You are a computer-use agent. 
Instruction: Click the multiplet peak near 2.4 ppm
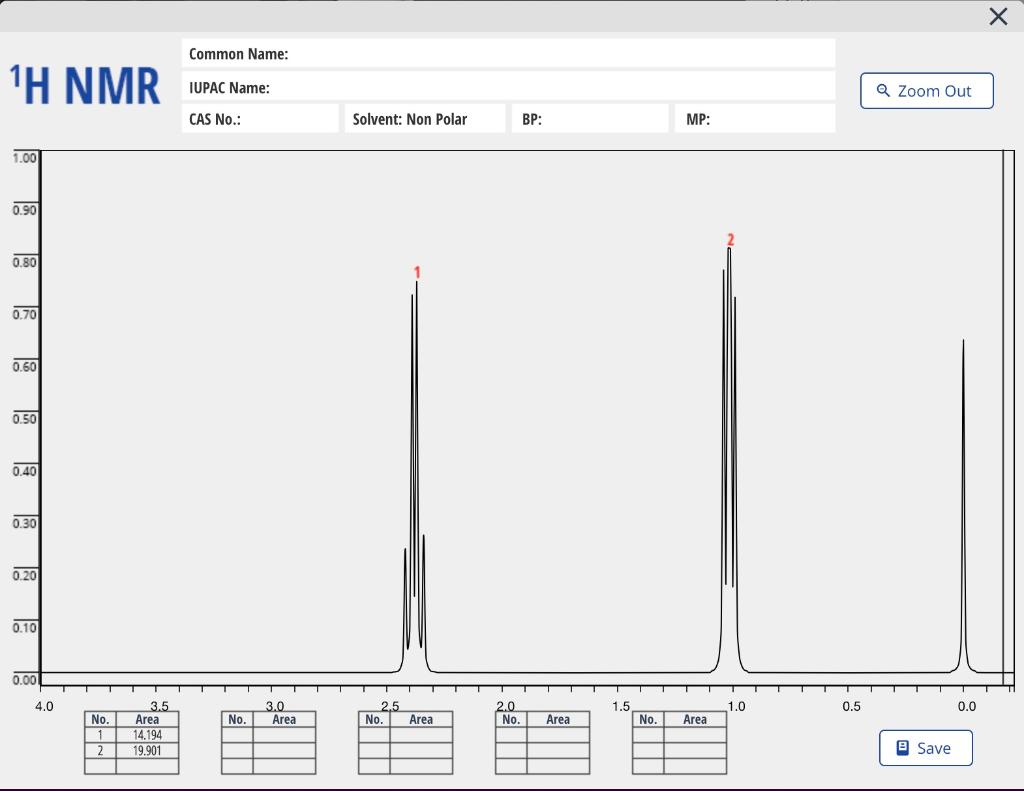pyautogui.click(x=415, y=450)
